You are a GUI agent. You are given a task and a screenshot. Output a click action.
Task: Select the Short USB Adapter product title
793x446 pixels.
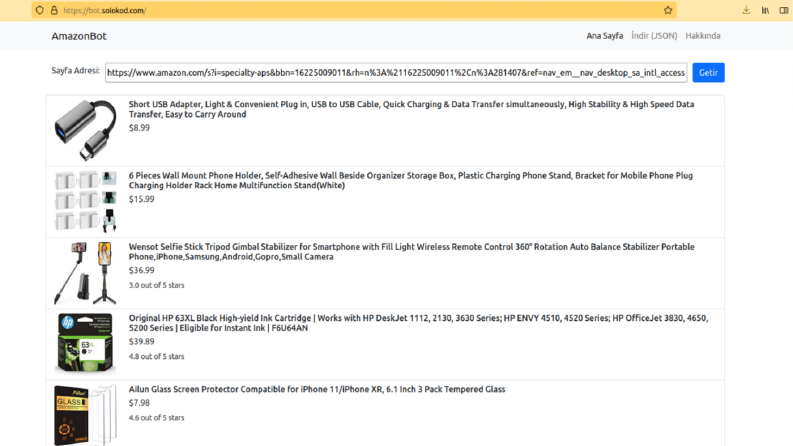[x=411, y=109]
